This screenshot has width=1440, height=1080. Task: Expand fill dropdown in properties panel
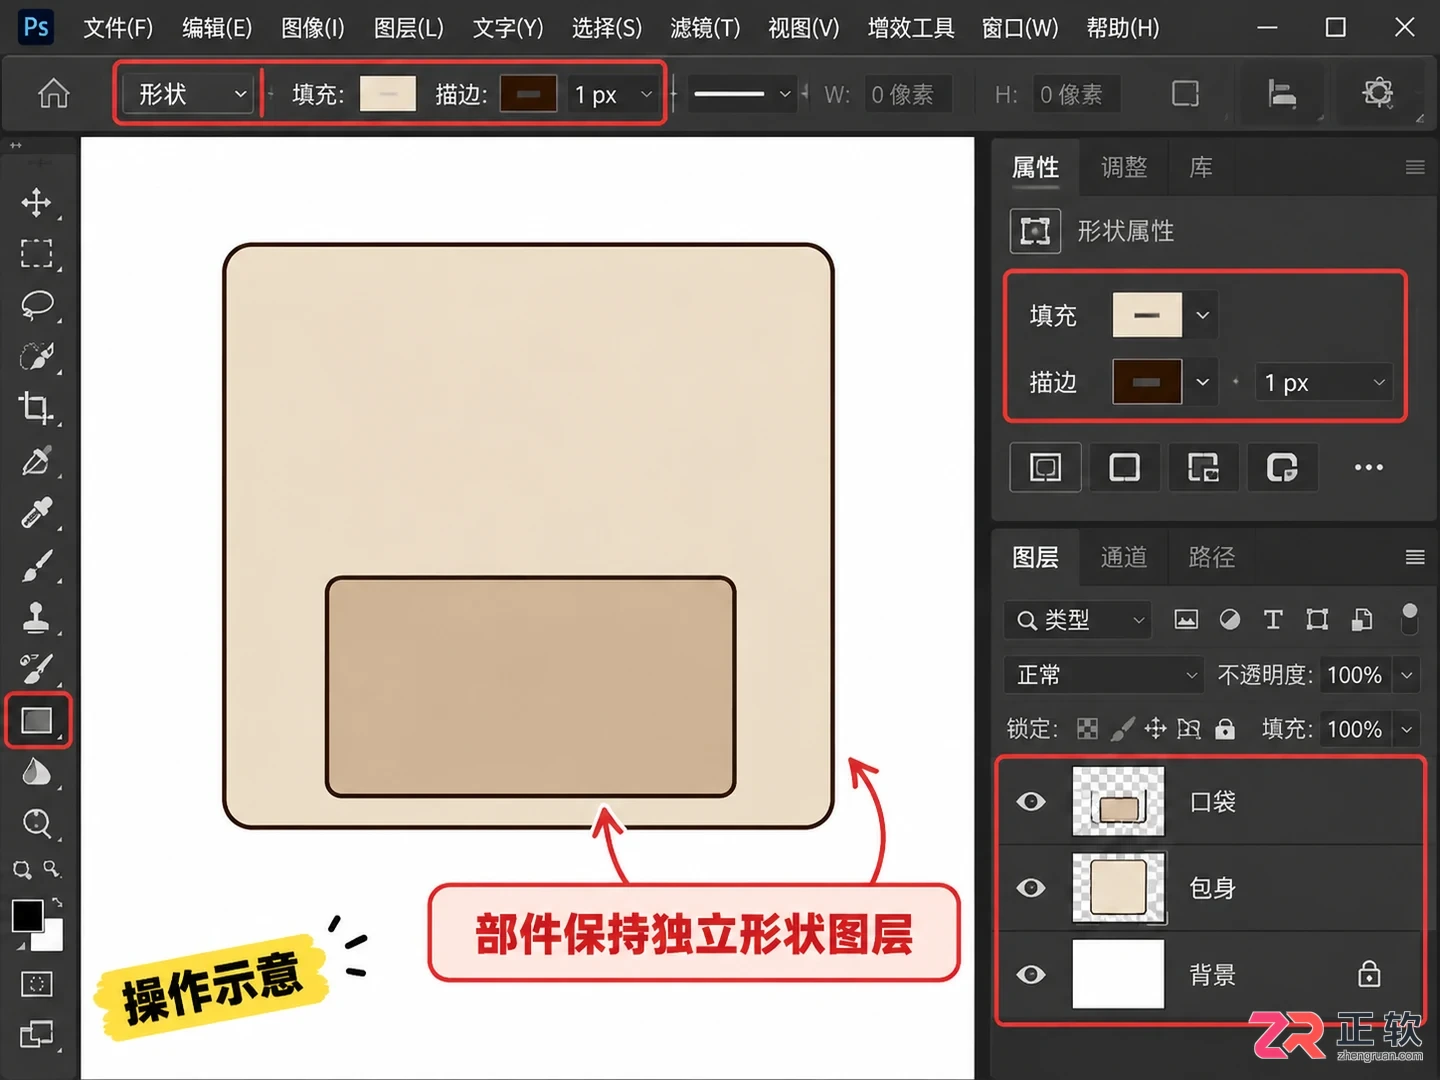coord(1203,316)
